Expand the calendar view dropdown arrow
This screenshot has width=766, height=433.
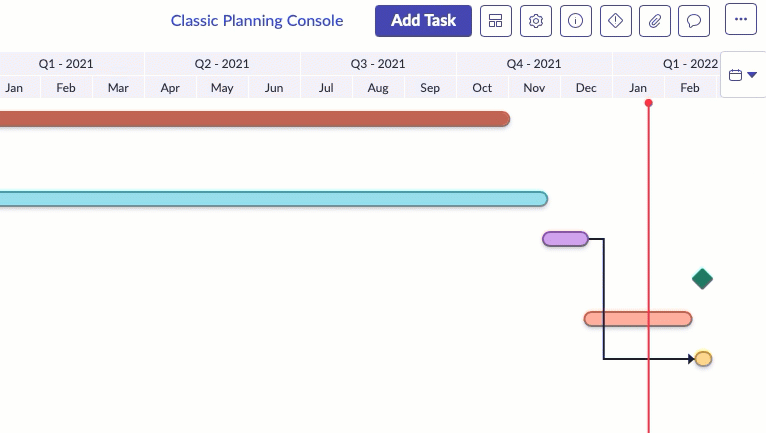pos(752,75)
